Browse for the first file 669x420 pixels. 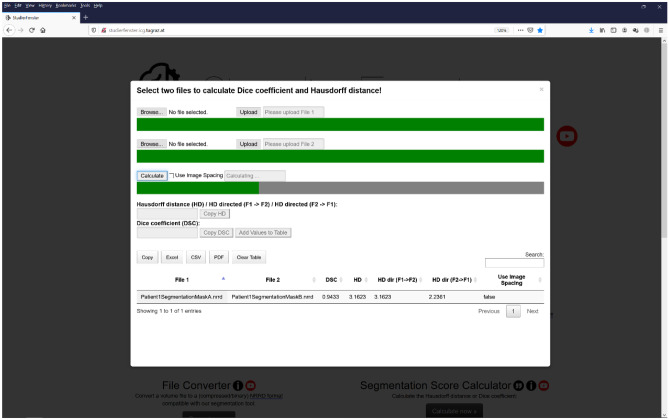(150, 112)
